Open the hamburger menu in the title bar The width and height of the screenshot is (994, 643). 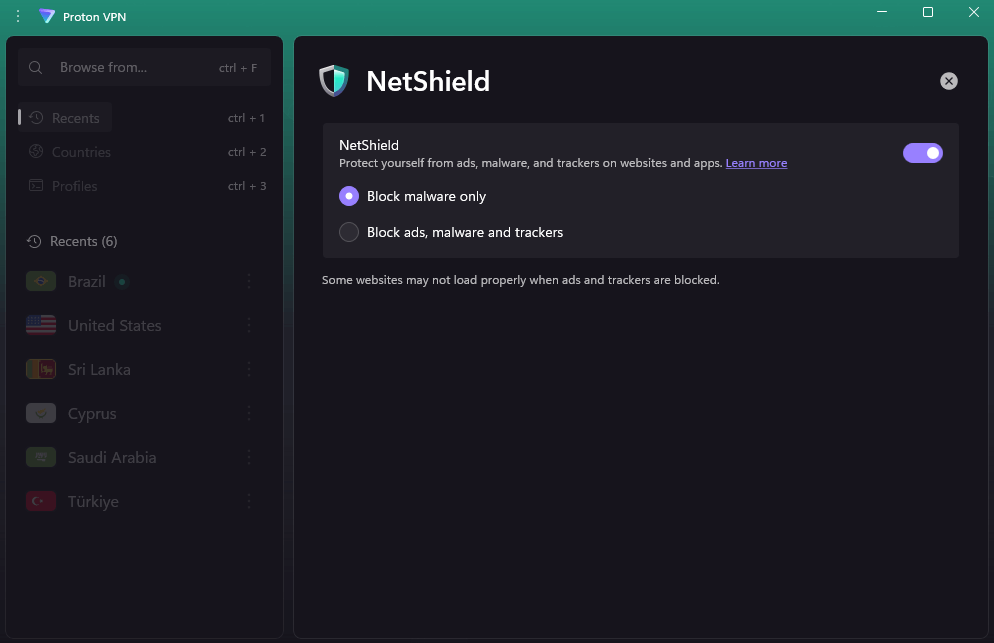(x=17, y=16)
